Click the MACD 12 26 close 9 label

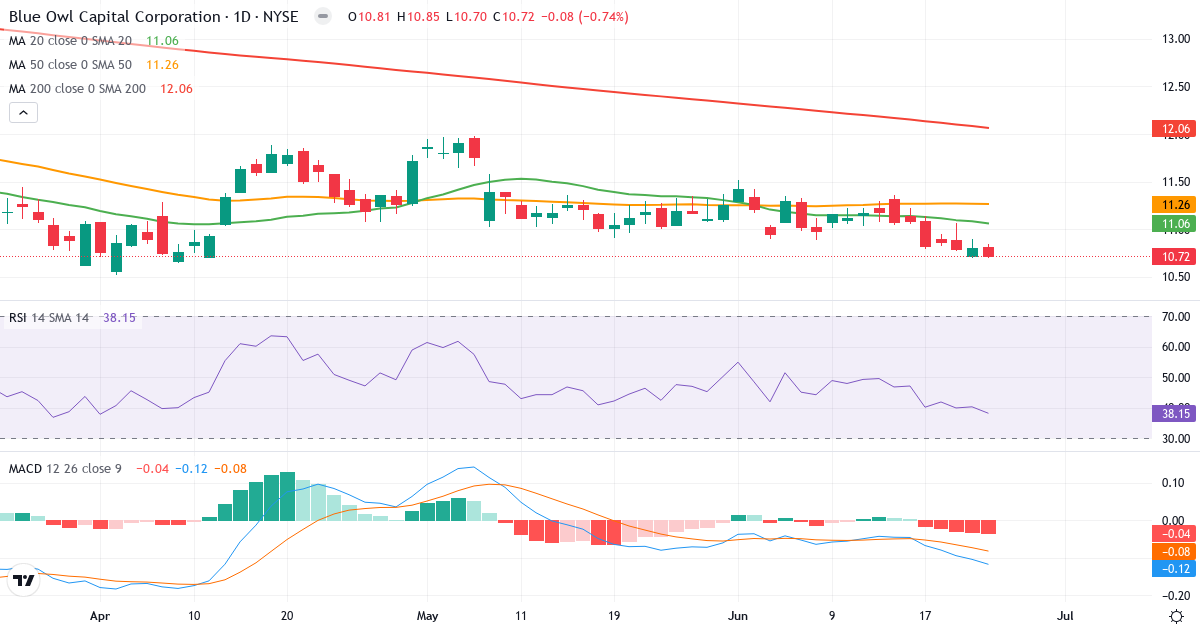point(65,468)
